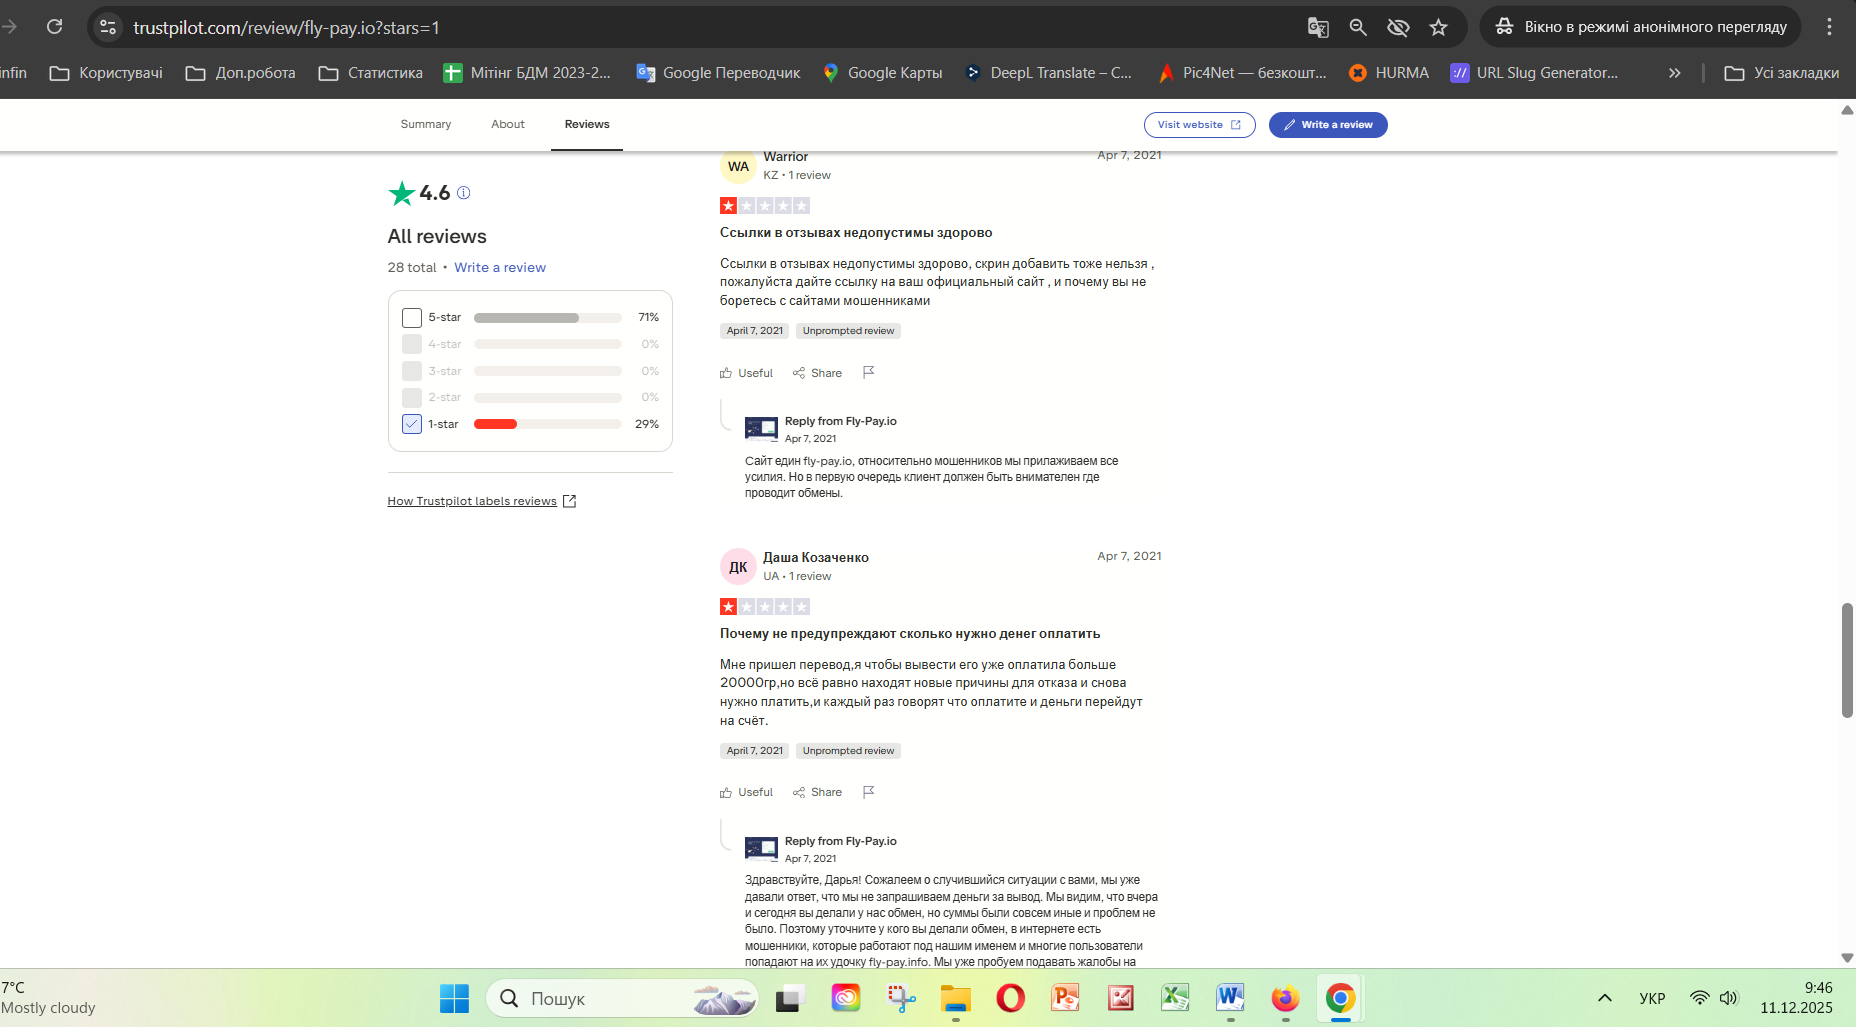Click the incognito mode indicator button
This screenshot has height=1027, width=1856.
tap(1640, 27)
